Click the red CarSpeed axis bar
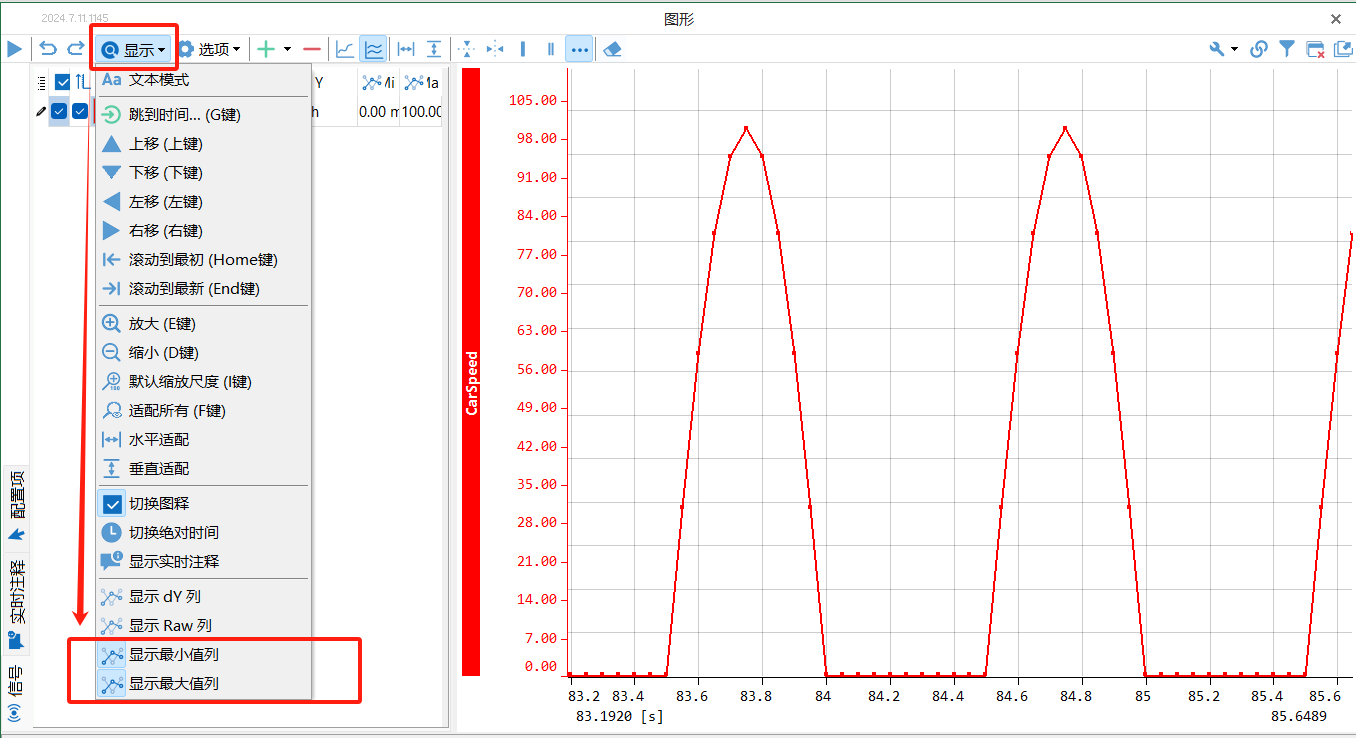This screenshot has width=1356, height=739. (471, 371)
